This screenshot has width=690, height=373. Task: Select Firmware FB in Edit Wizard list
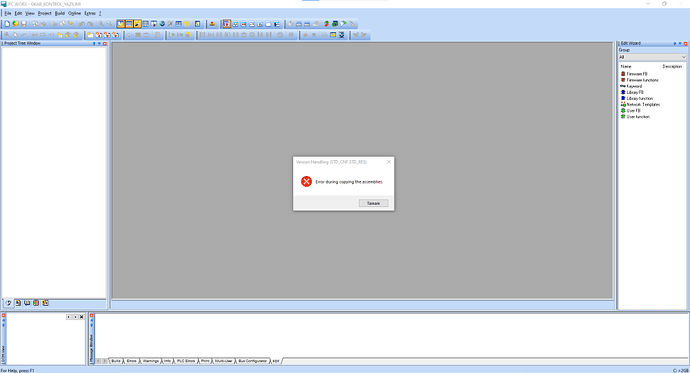point(634,74)
